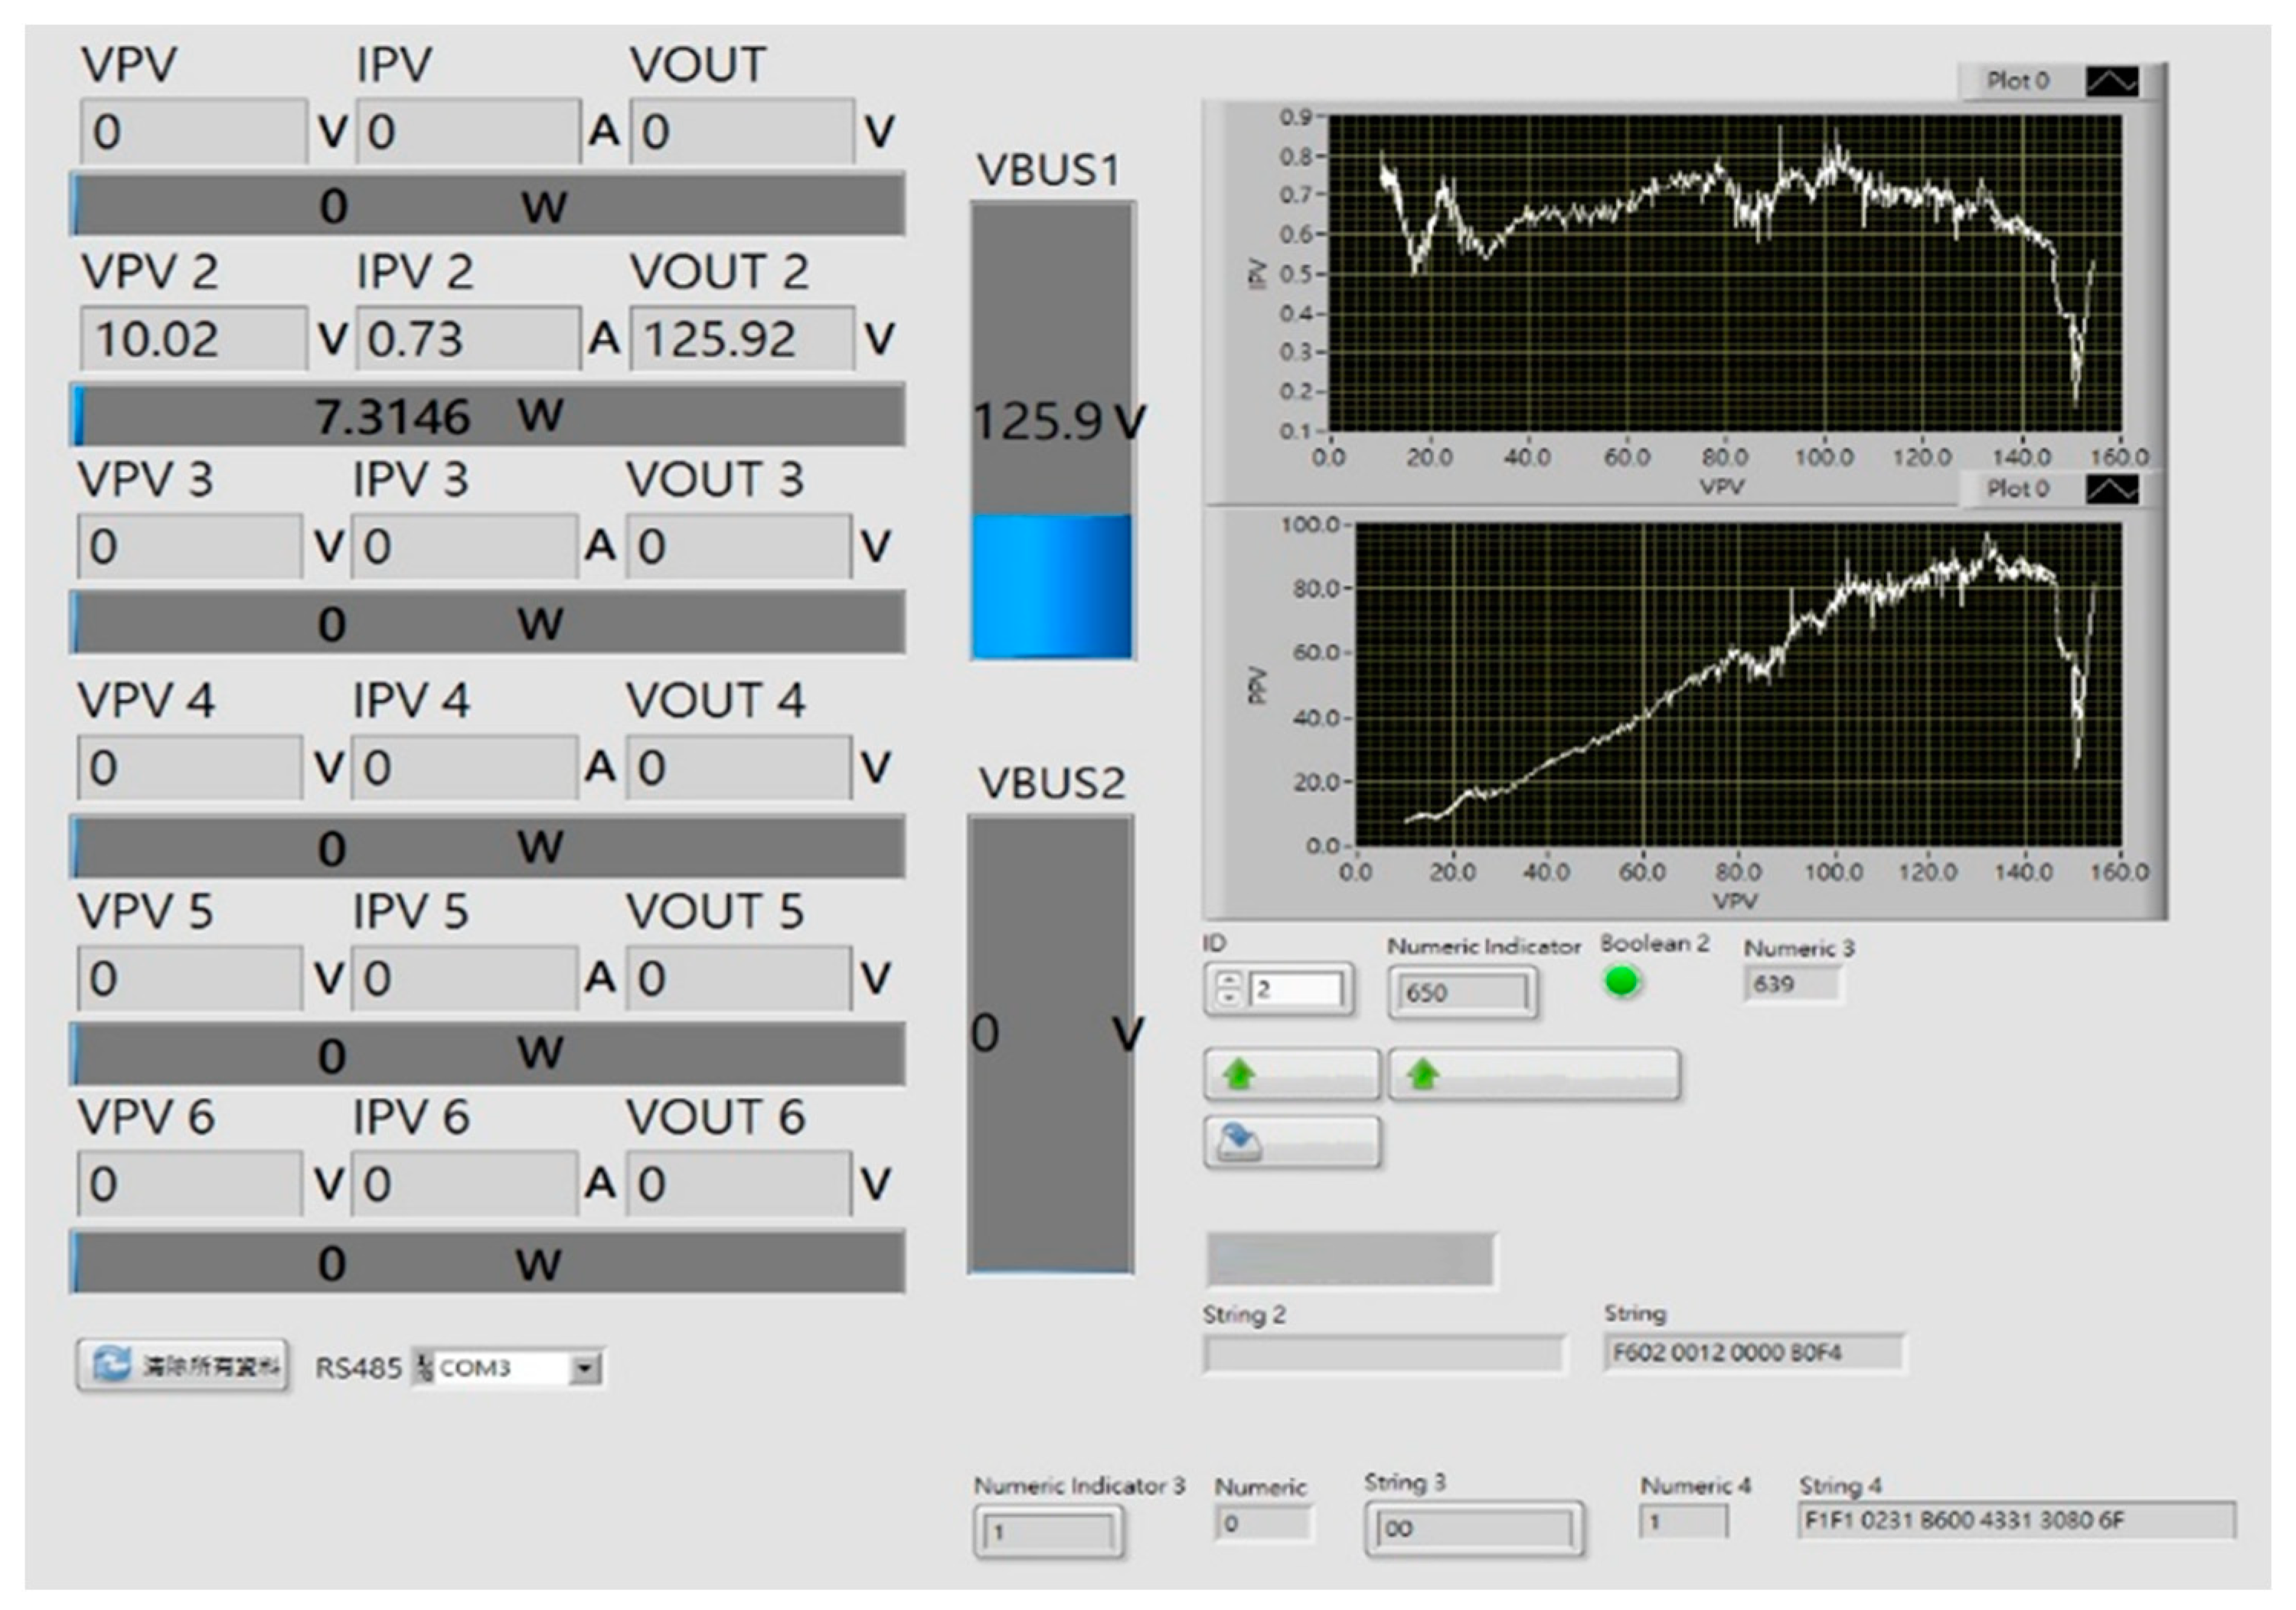Screen dimensions: 2296x1610
Task: Click the VBUS2 tank indicator
Action: click(1050, 1044)
